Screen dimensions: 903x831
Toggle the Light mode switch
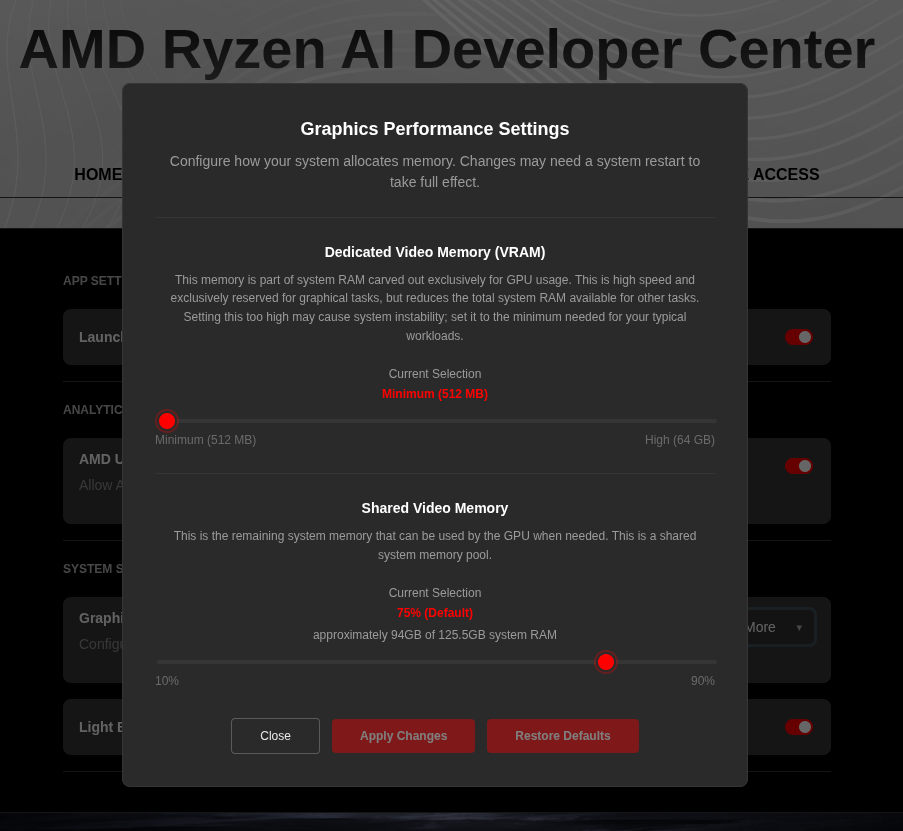tap(799, 727)
